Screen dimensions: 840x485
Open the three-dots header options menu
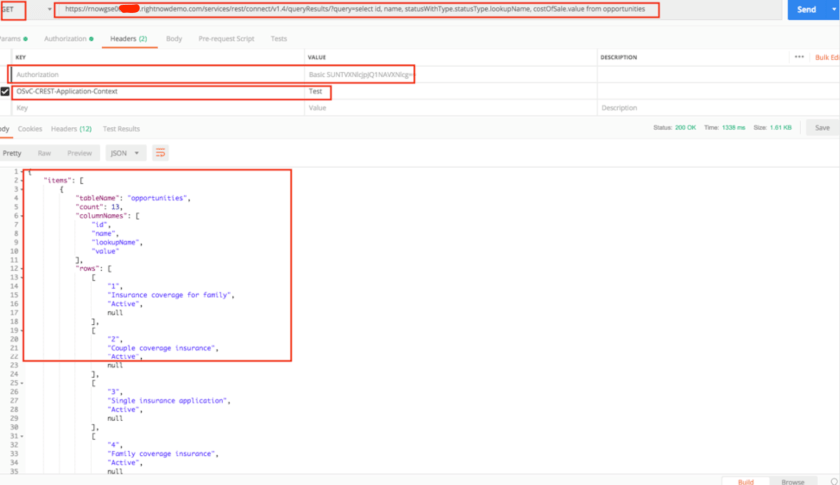[799, 57]
